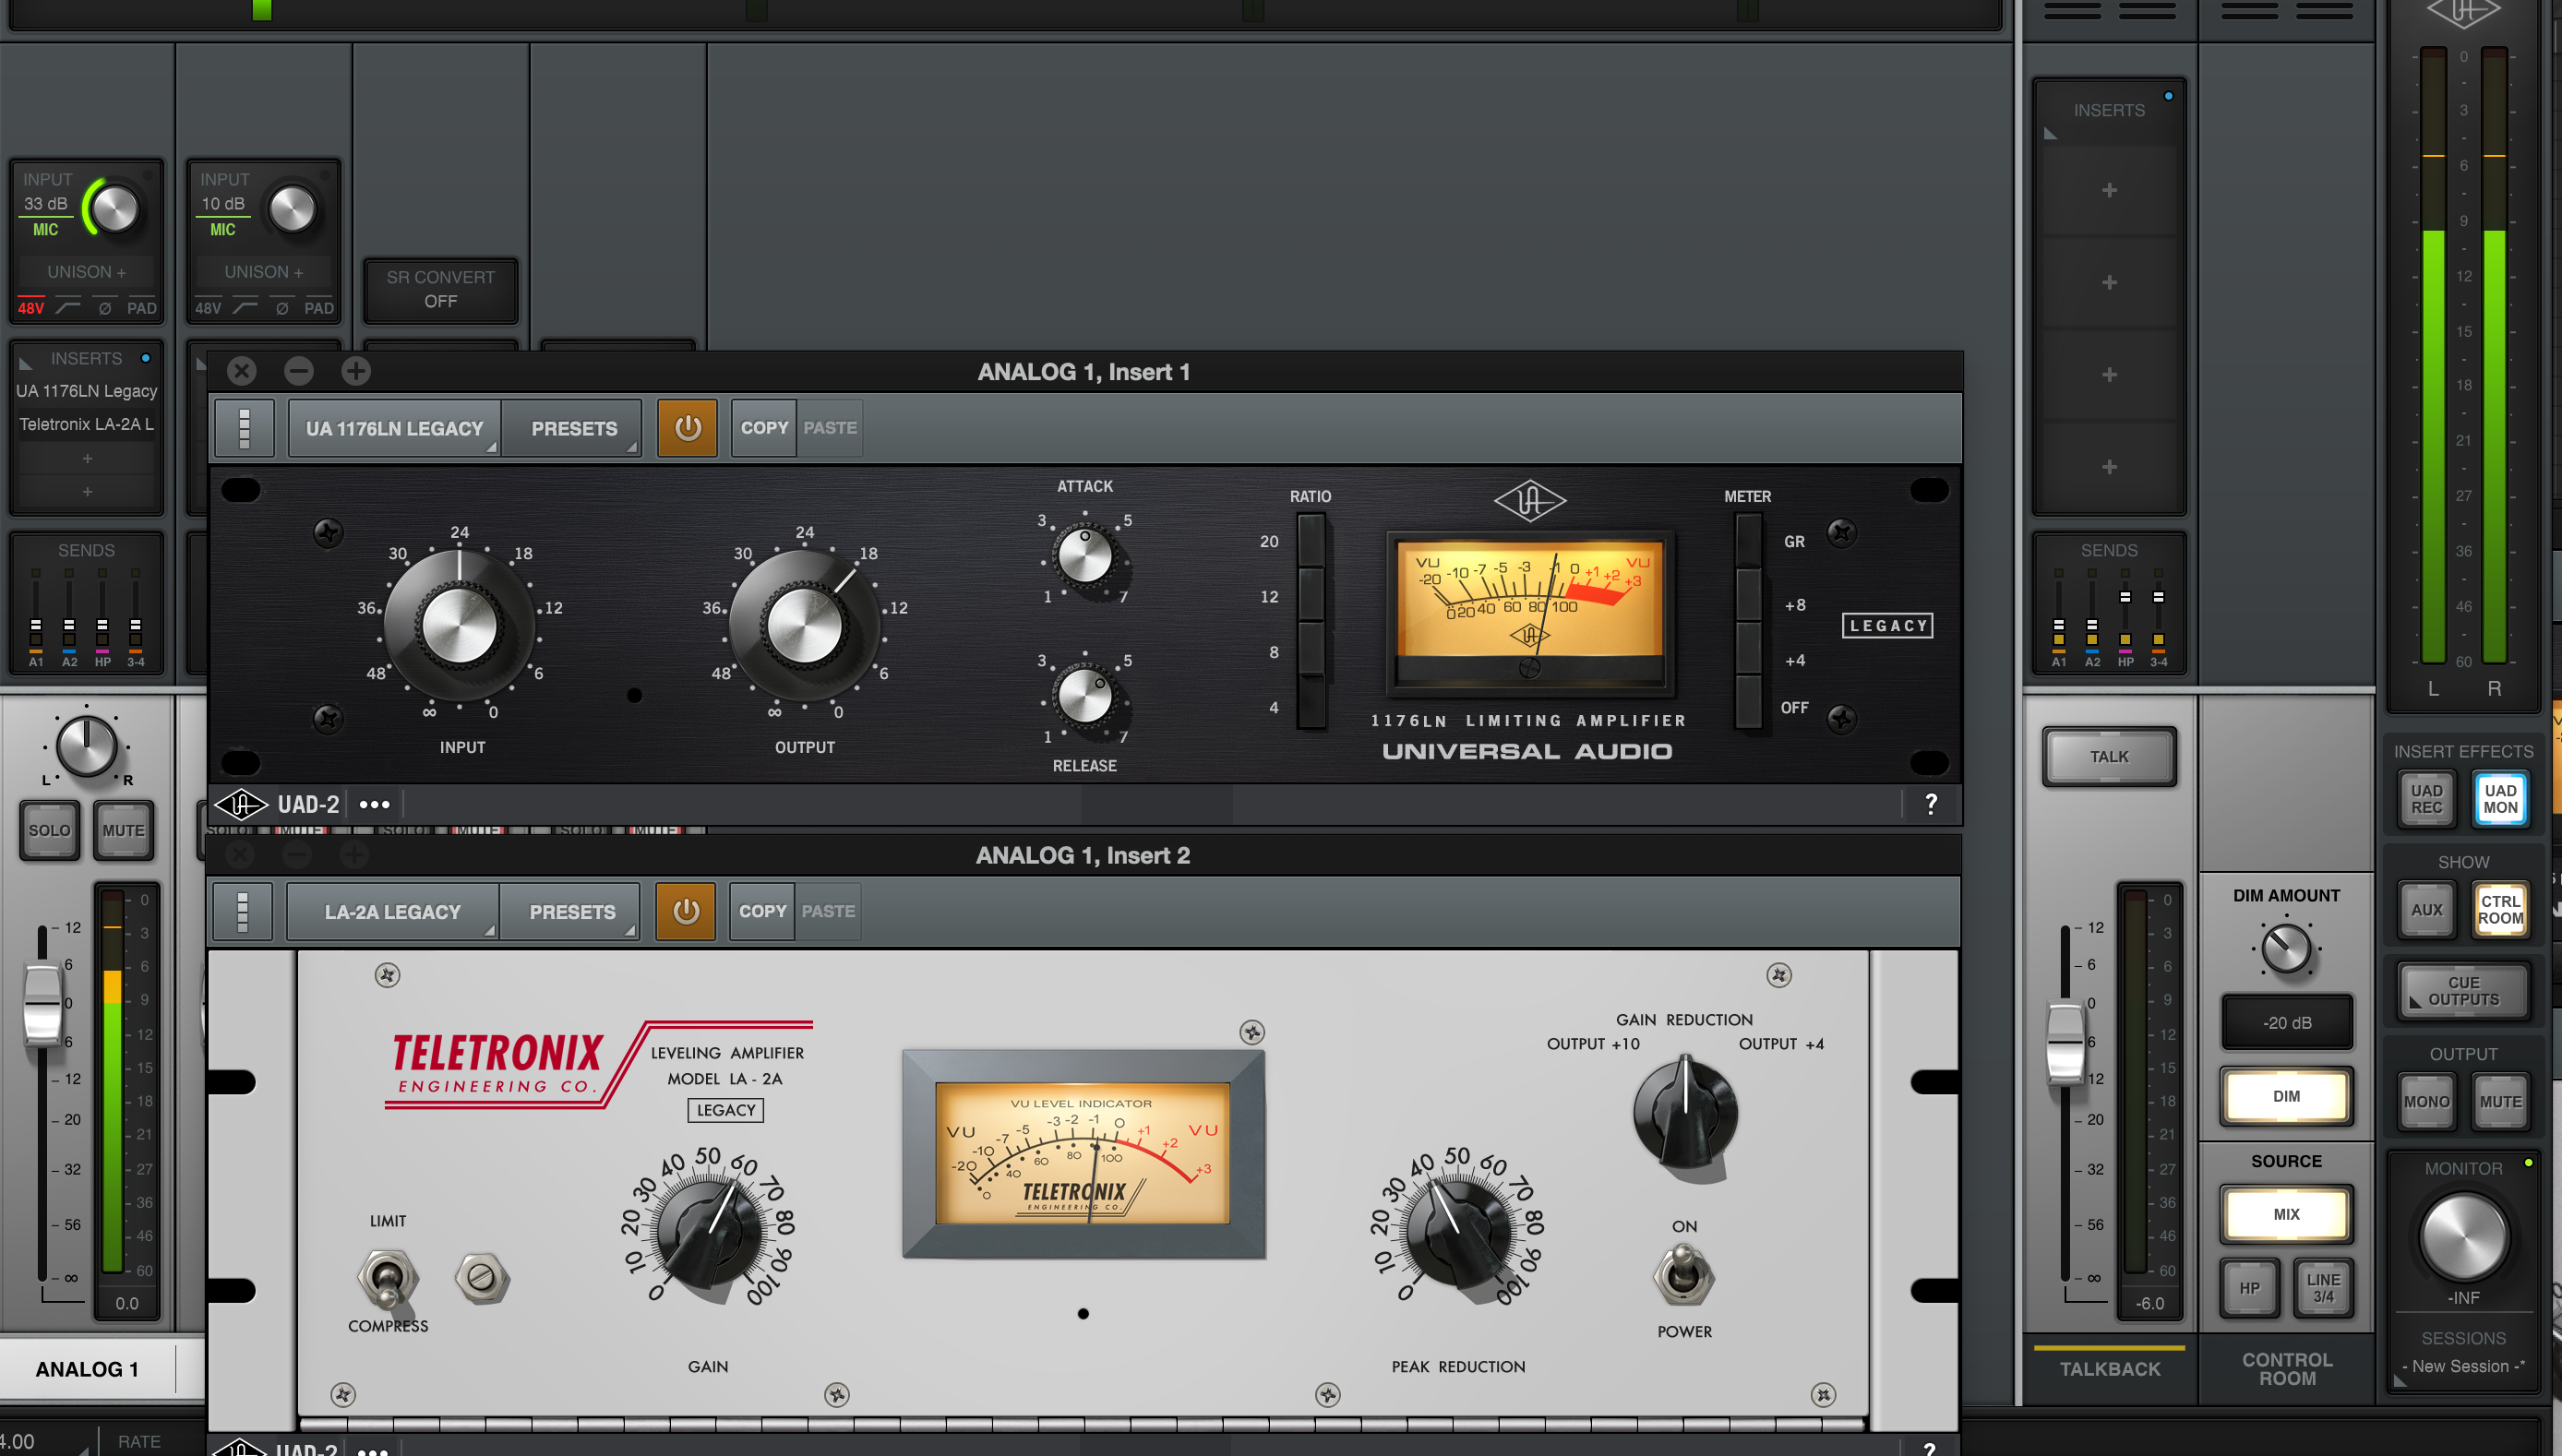This screenshot has width=2562, height=1456.
Task: Select UA 1176LN Legacy insert slot
Action: (x=86, y=391)
